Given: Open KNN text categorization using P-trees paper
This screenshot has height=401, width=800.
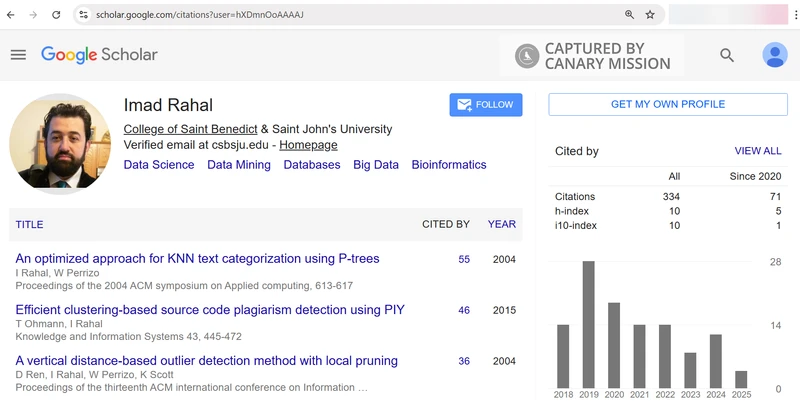Looking at the screenshot, I should tap(197, 259).
